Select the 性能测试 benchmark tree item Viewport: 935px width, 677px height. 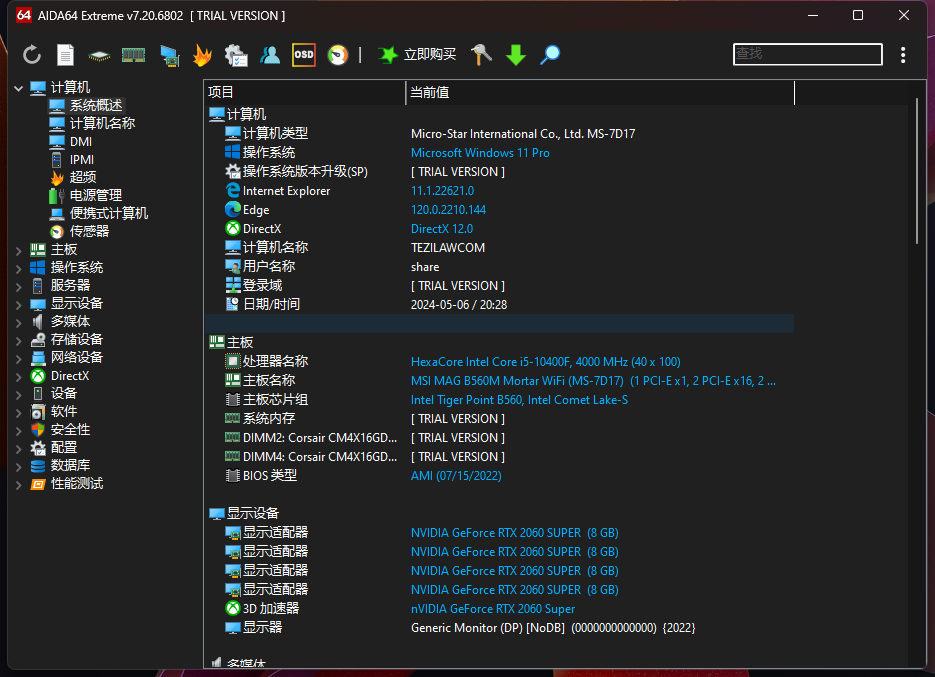tap(76, 484)
